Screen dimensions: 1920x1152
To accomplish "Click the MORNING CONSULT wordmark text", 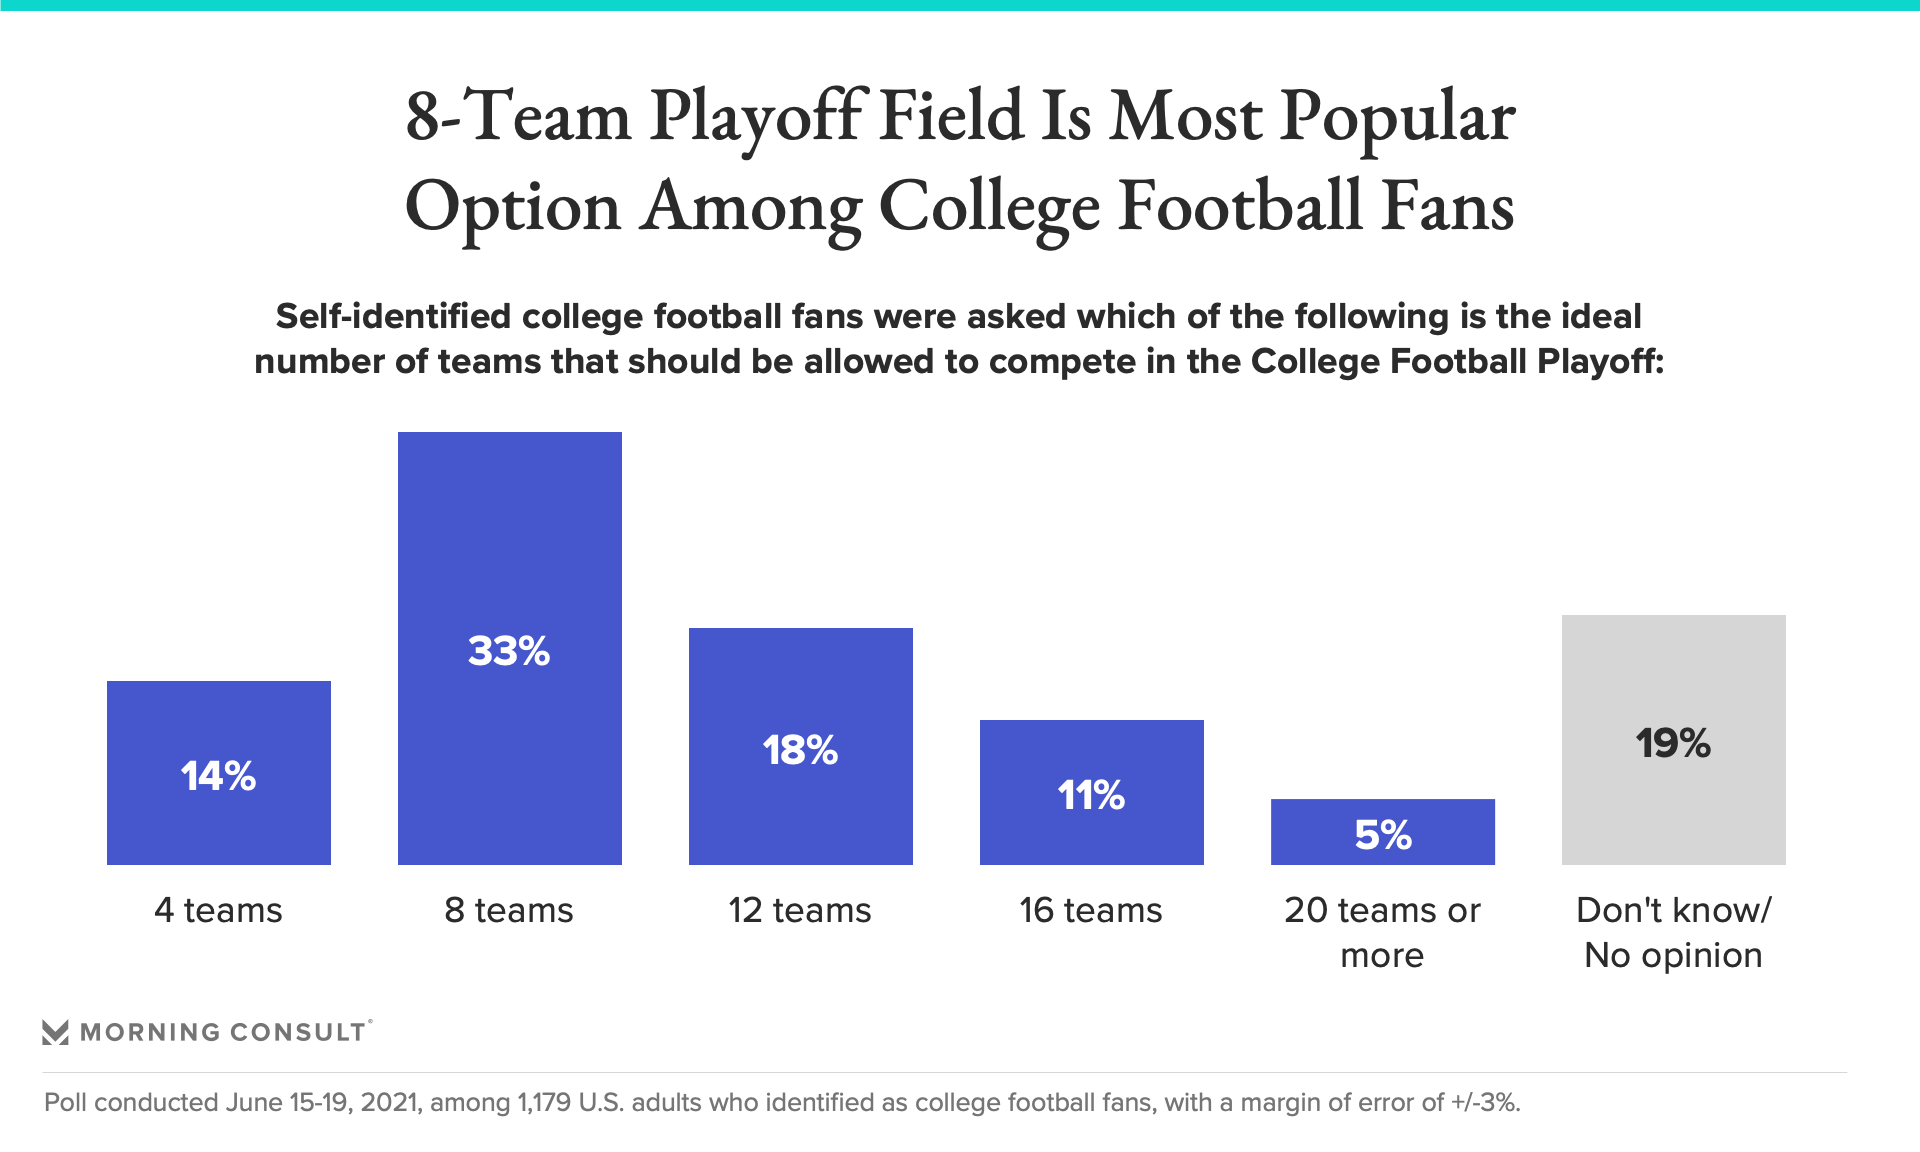I will pos(224,1032).
